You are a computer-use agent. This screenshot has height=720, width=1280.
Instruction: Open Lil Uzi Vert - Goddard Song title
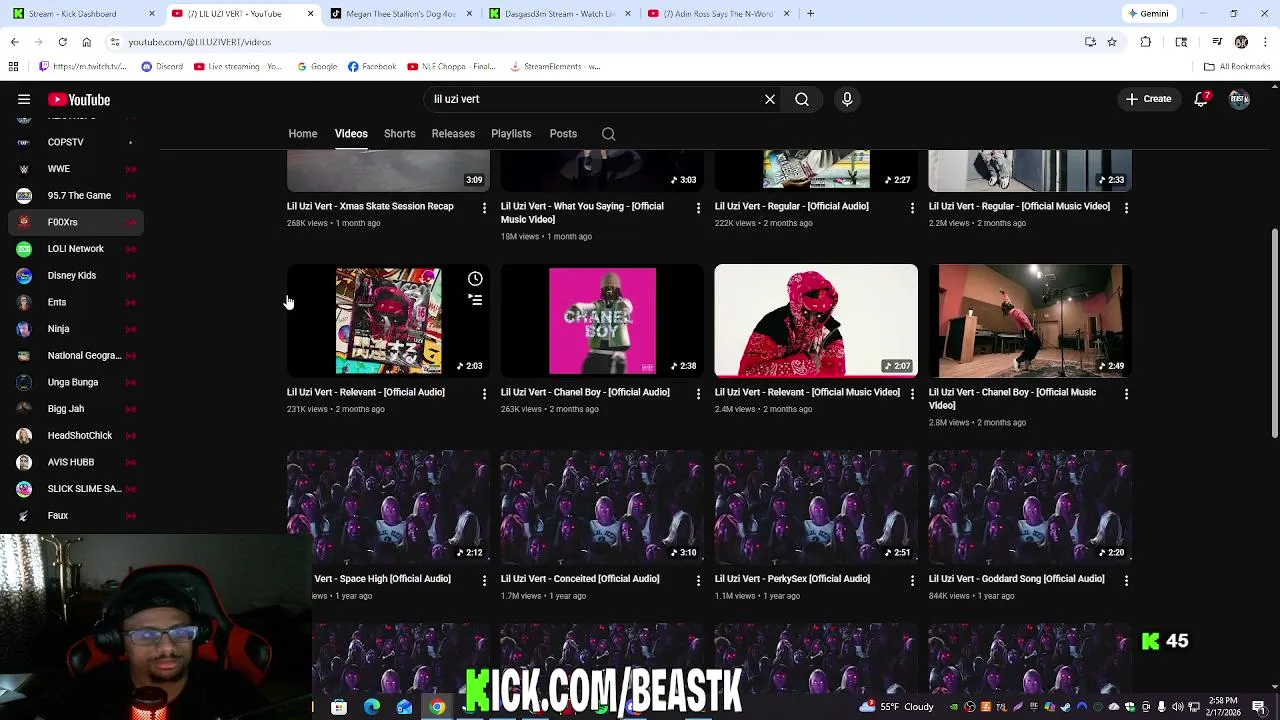tap(1016, 579)
